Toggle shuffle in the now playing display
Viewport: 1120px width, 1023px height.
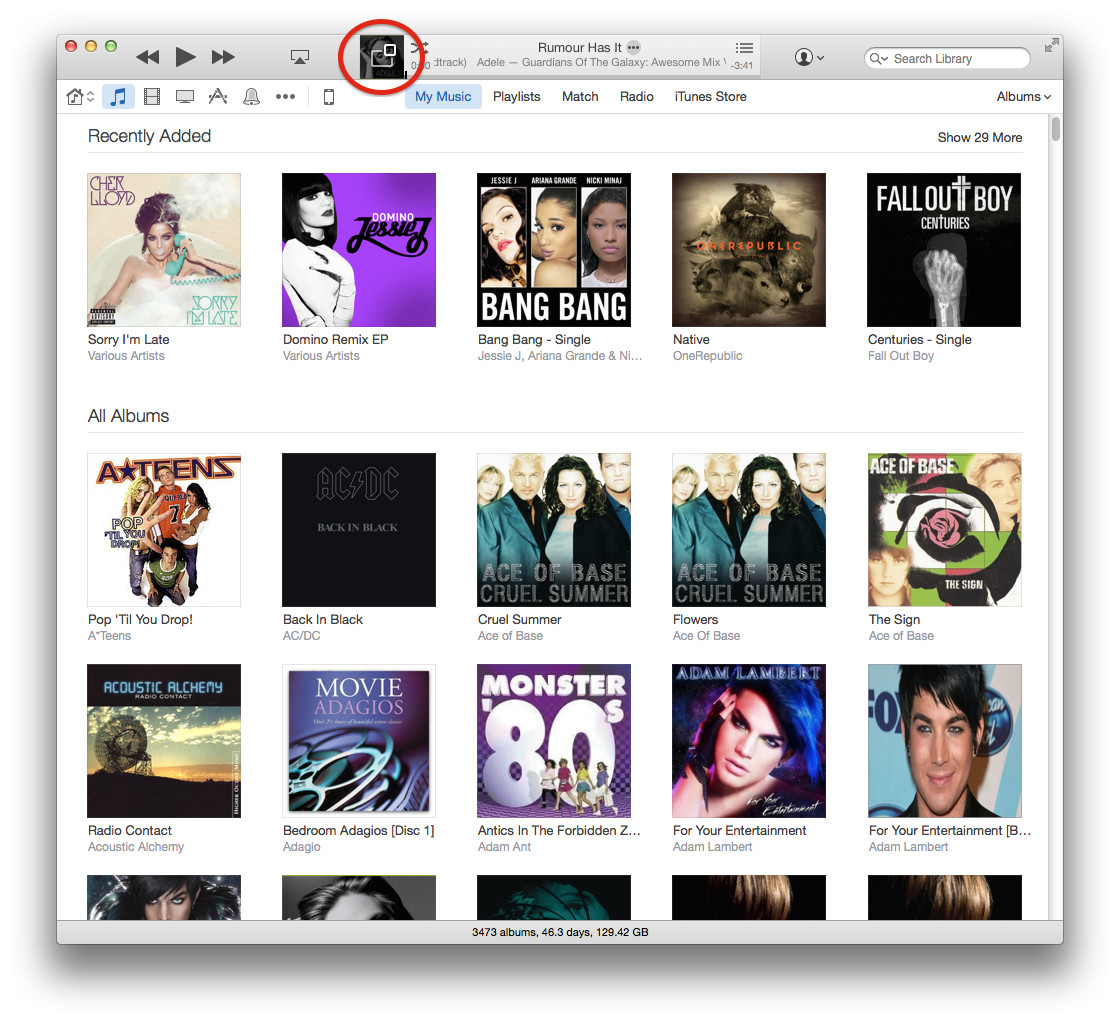click(420, 47)
